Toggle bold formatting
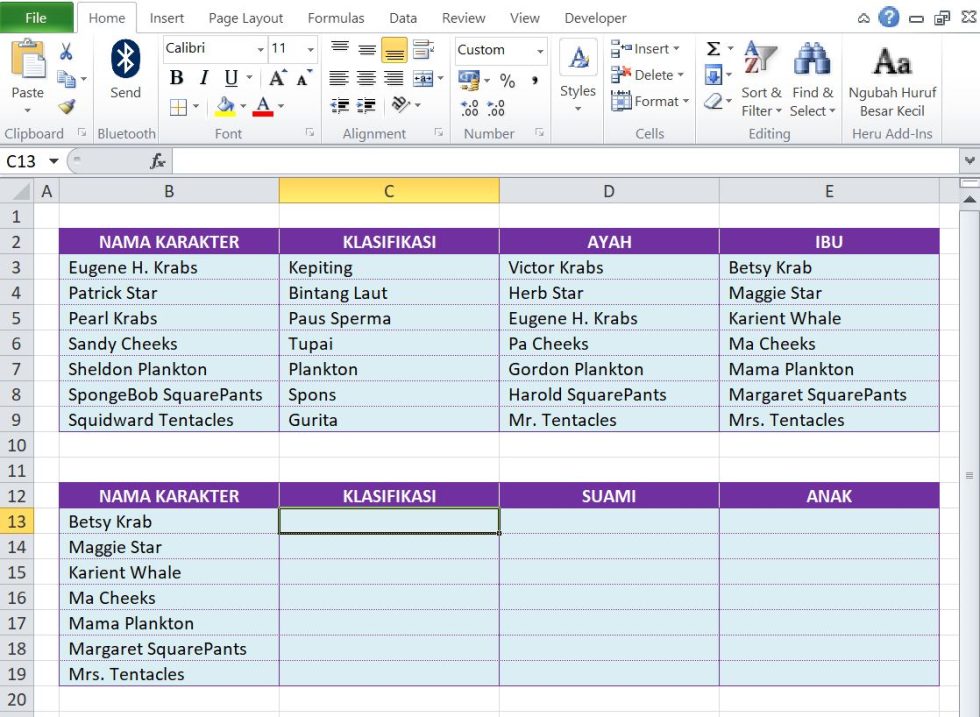 [x=176, y=76]
